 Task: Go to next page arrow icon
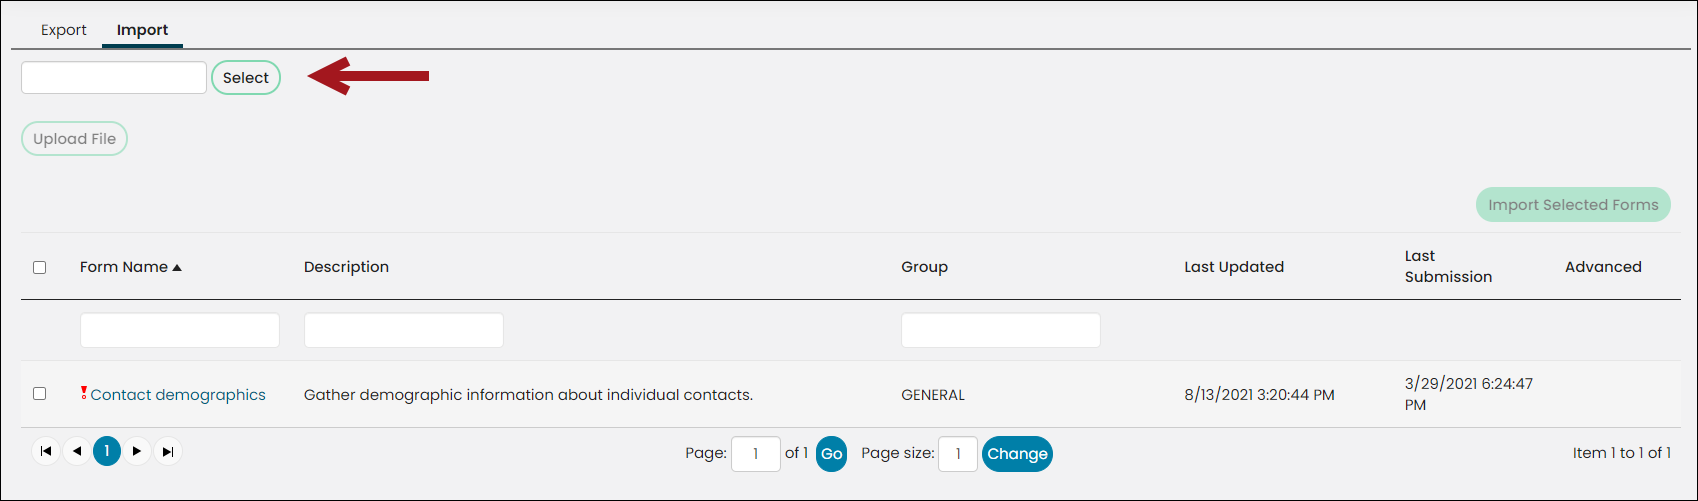(x=137, y=452)
